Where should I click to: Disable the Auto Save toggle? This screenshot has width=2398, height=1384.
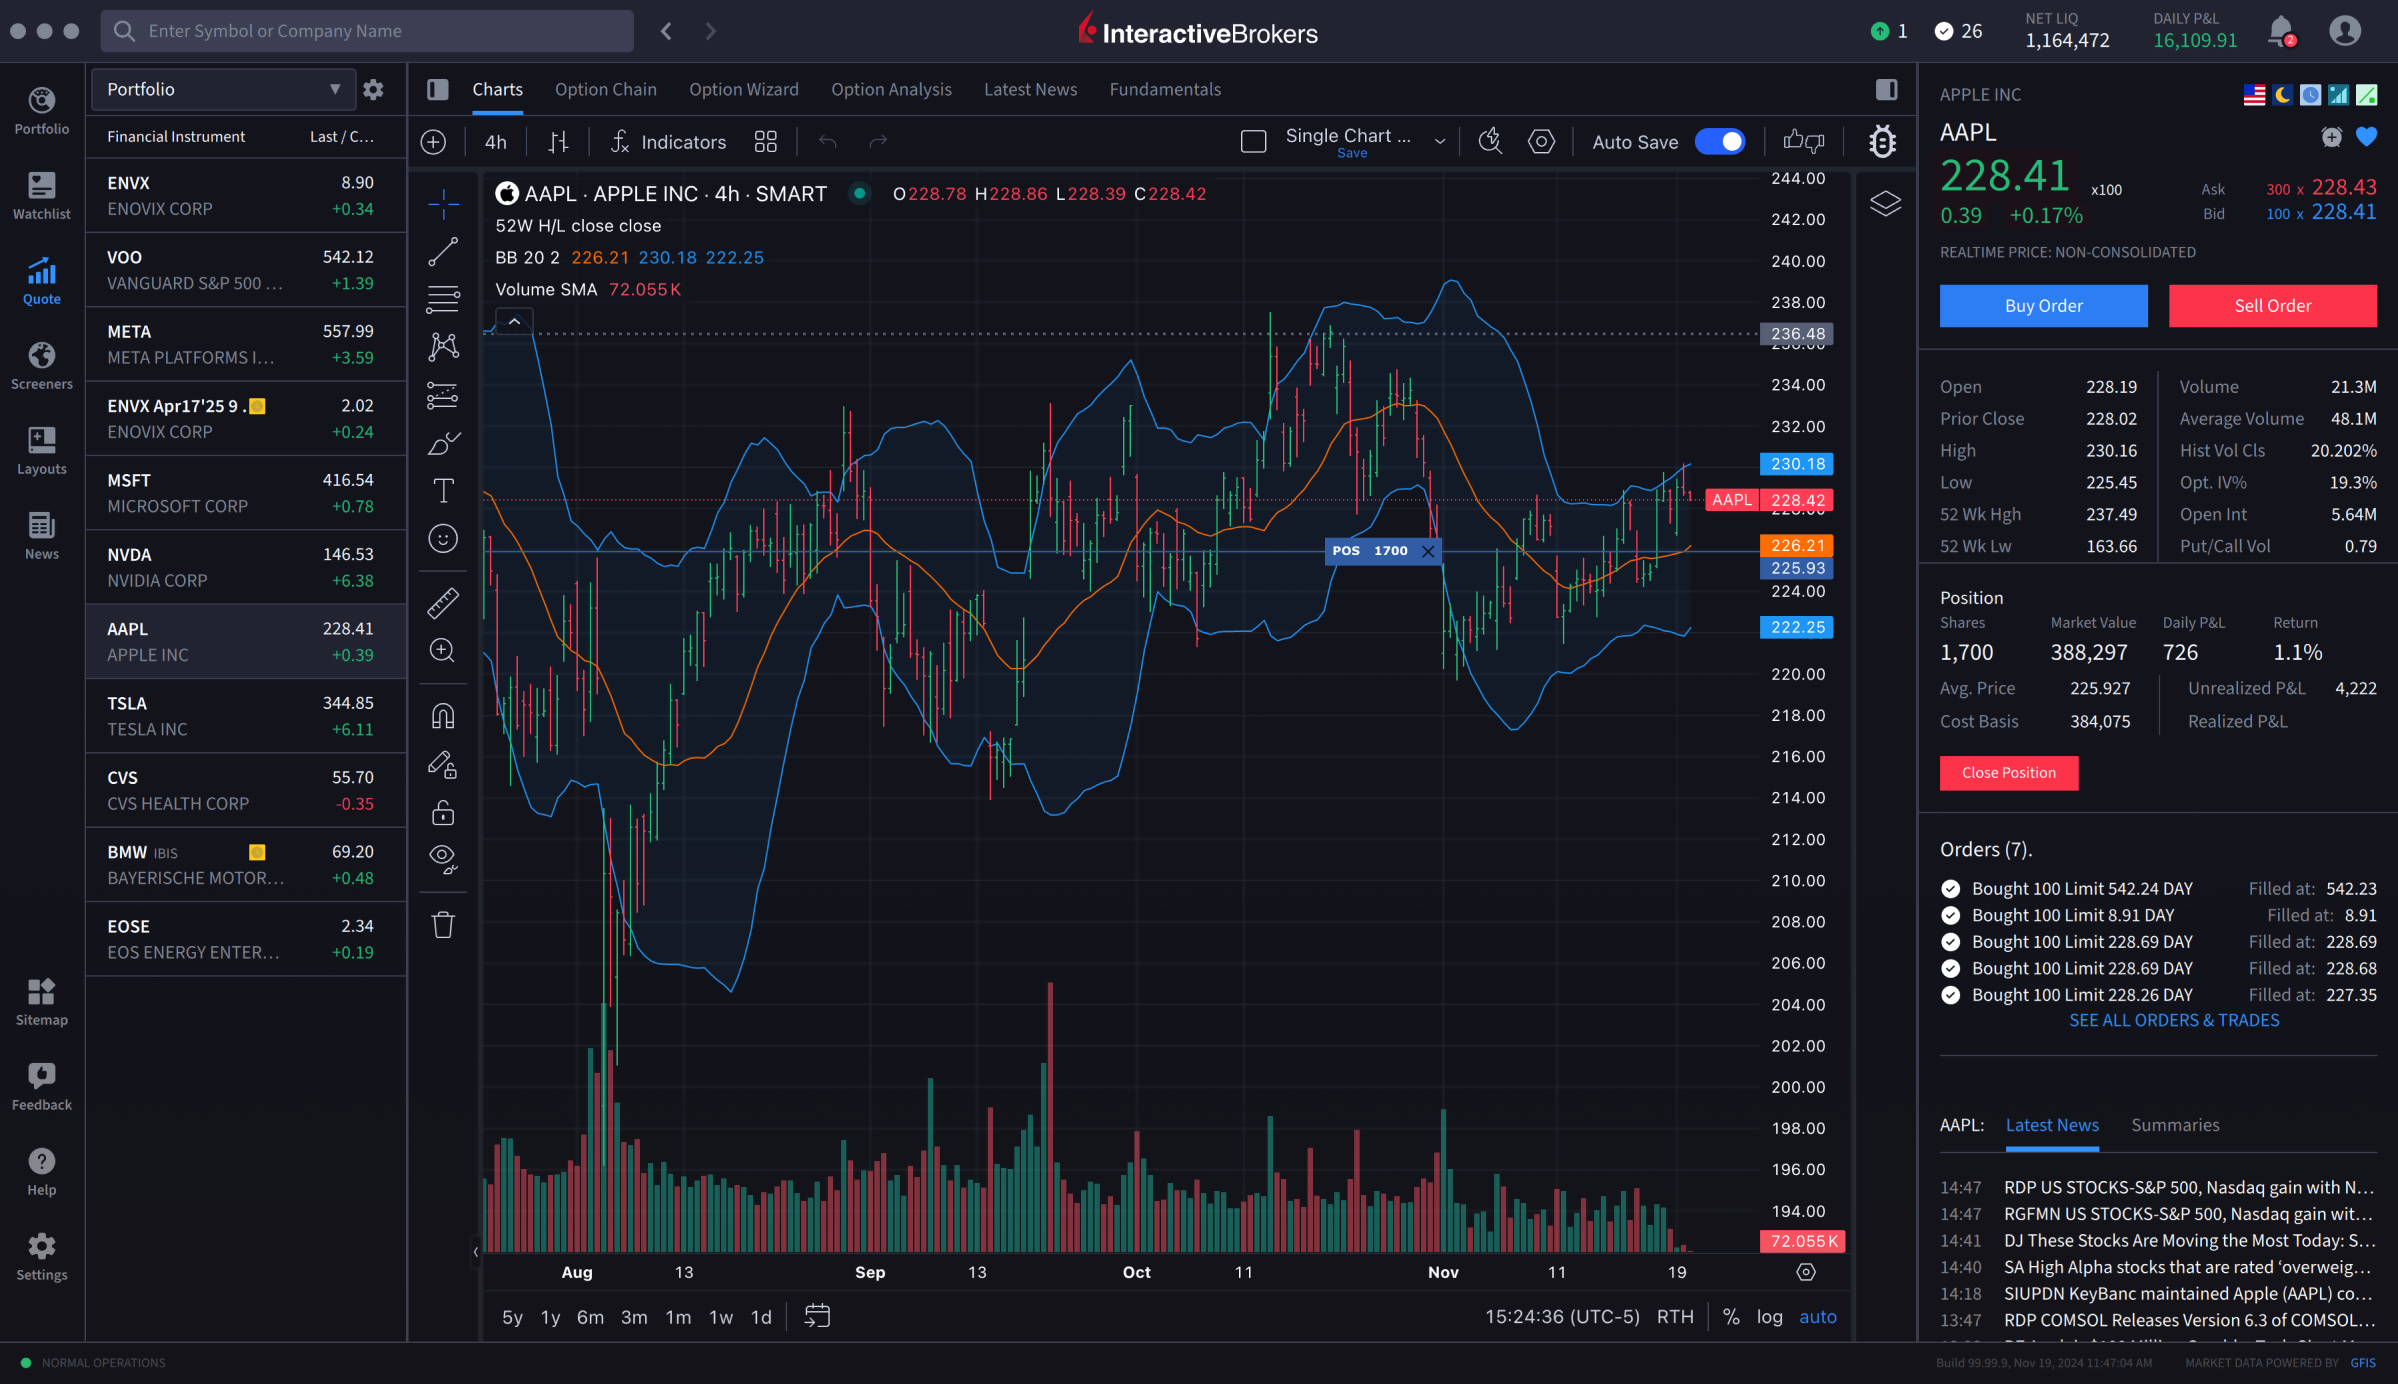[x=1719, y=141]
